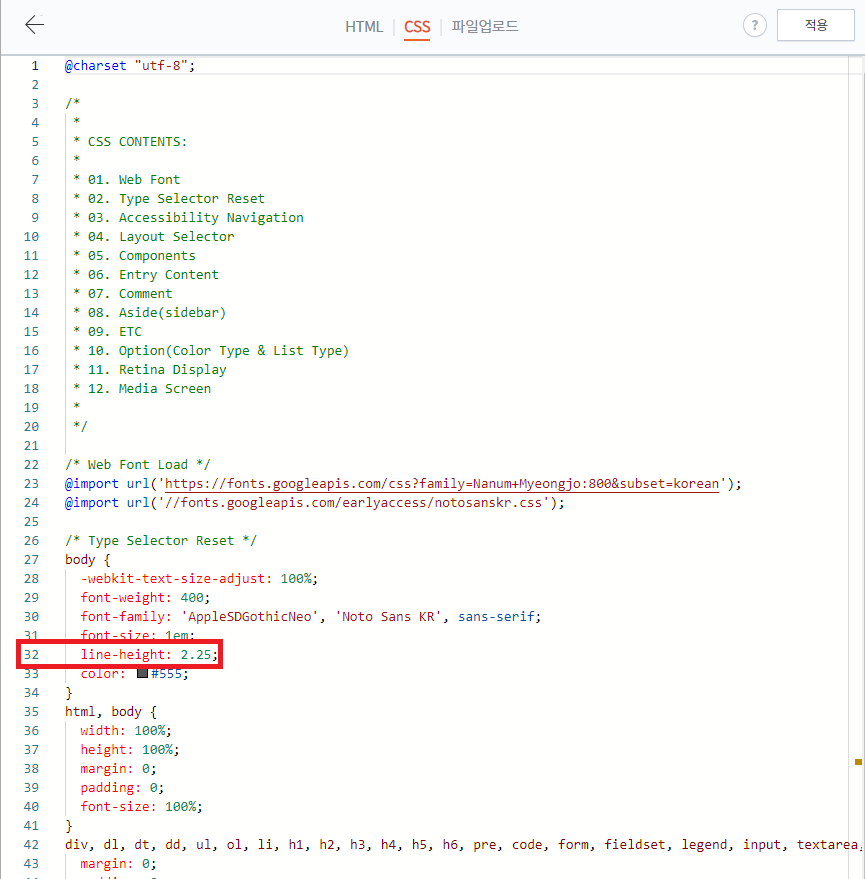Screen dimensions: 865x879
Task: Click the font-family declaration on line 30
Action: coord(311,617)
